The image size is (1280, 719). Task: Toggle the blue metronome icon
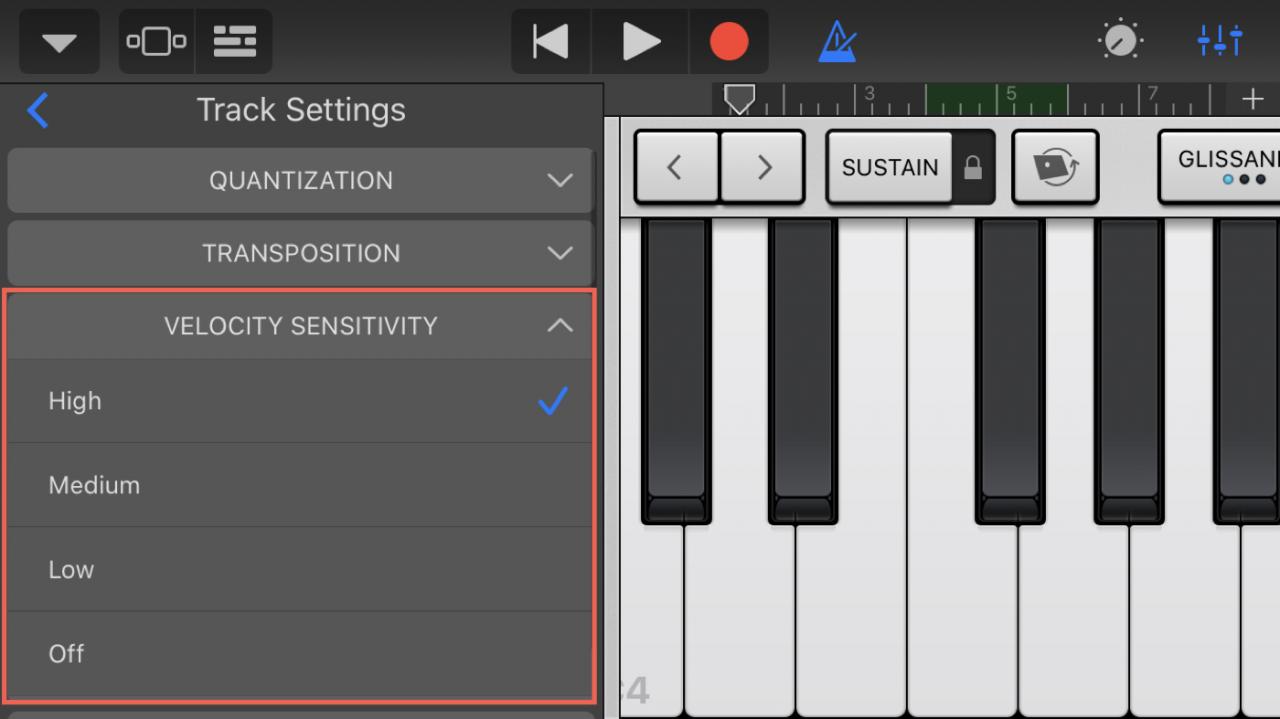point(837,42)
